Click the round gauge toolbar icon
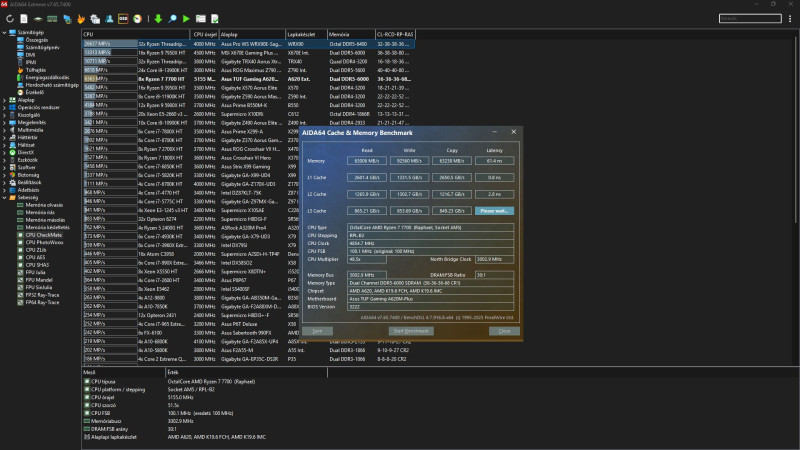 tap(137, 19)
